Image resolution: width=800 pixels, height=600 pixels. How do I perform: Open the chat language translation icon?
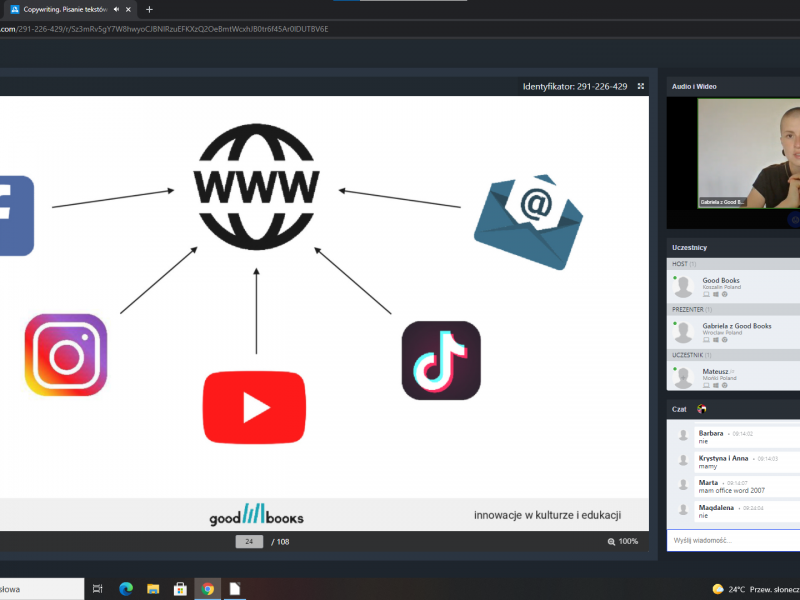[702, 409]
